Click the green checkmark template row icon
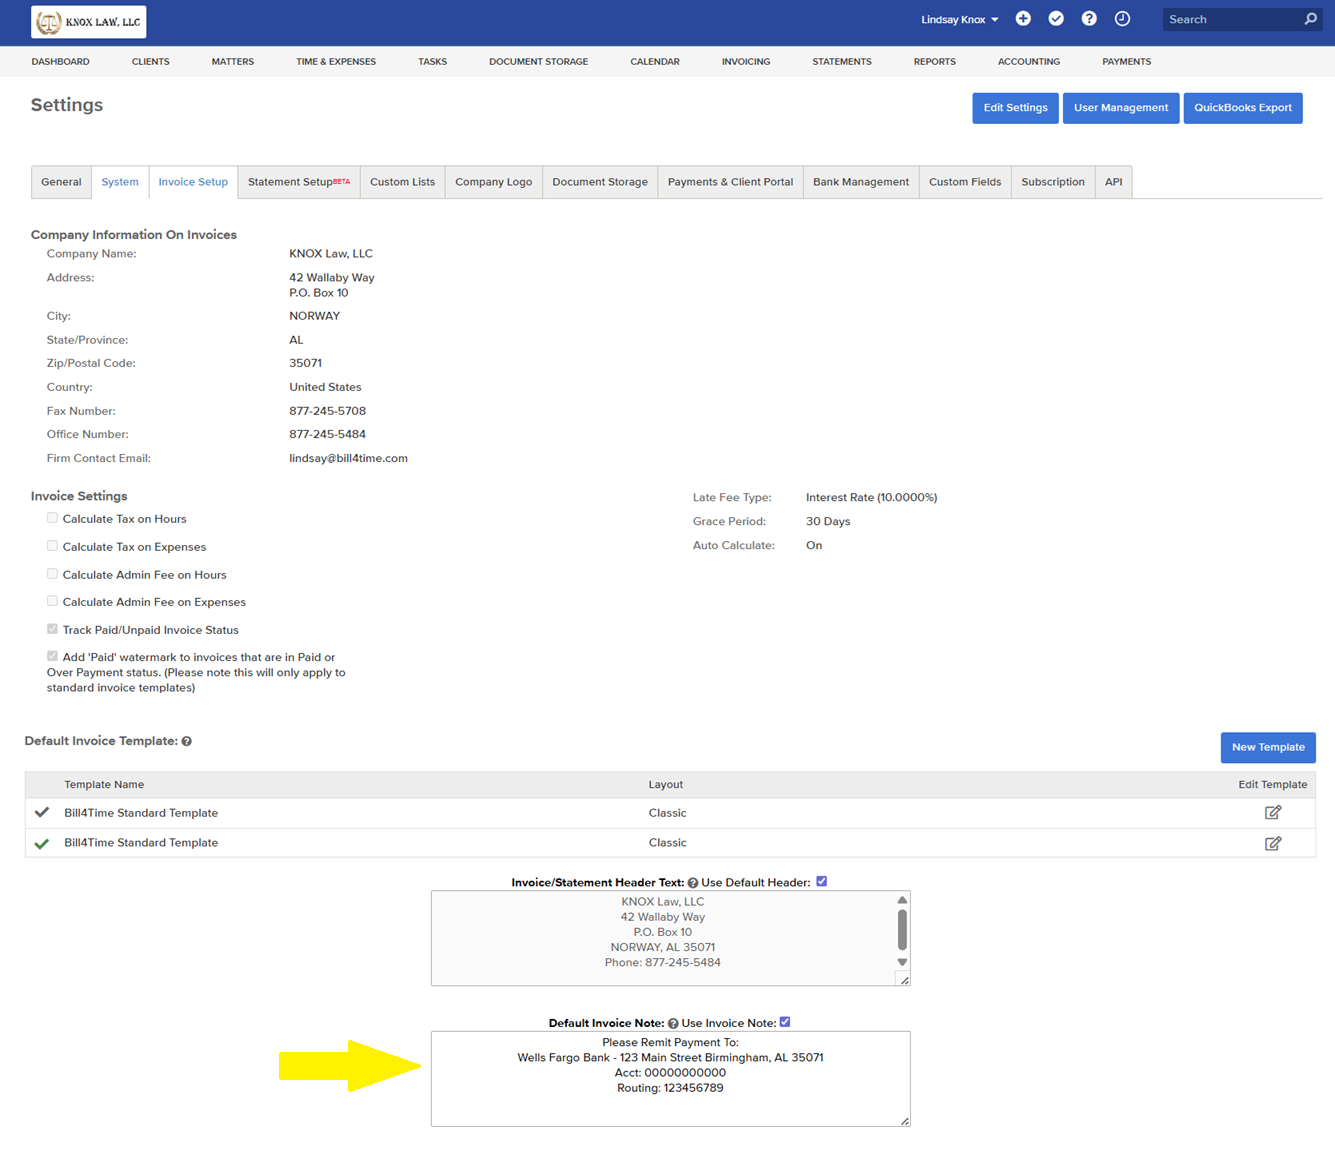1335x1154 pixels. click(42, 844)
